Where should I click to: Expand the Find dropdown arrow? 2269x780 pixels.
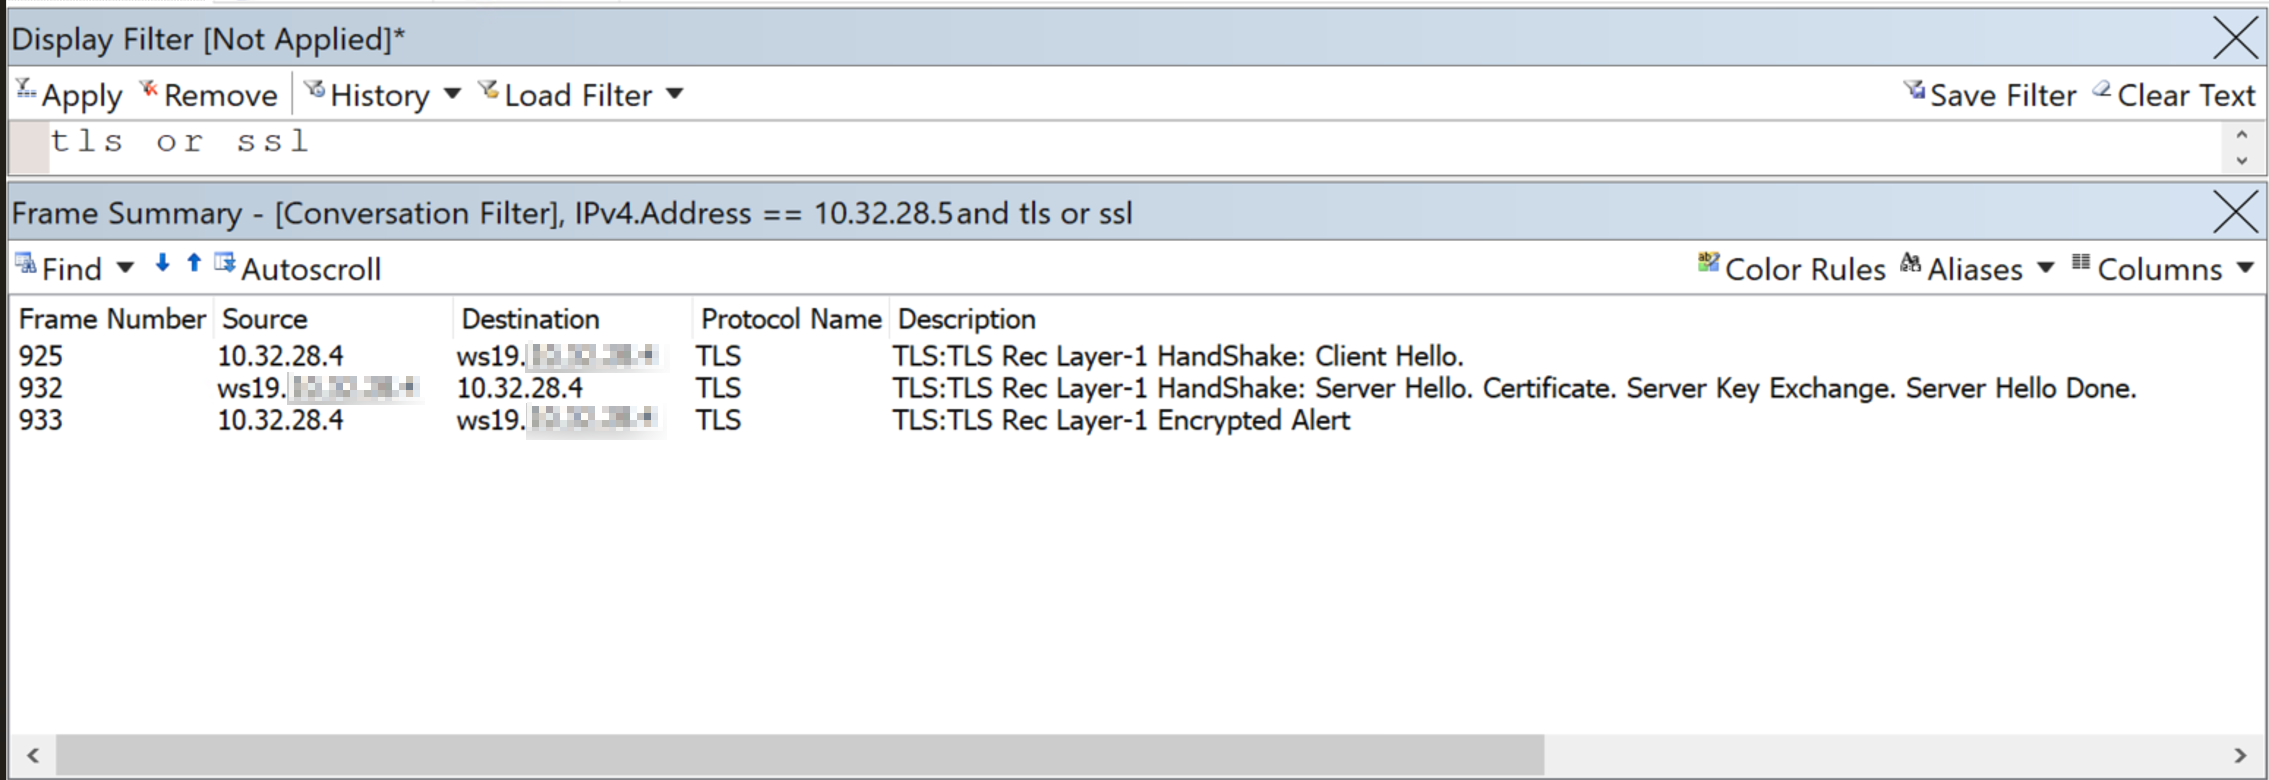[125, 268]
